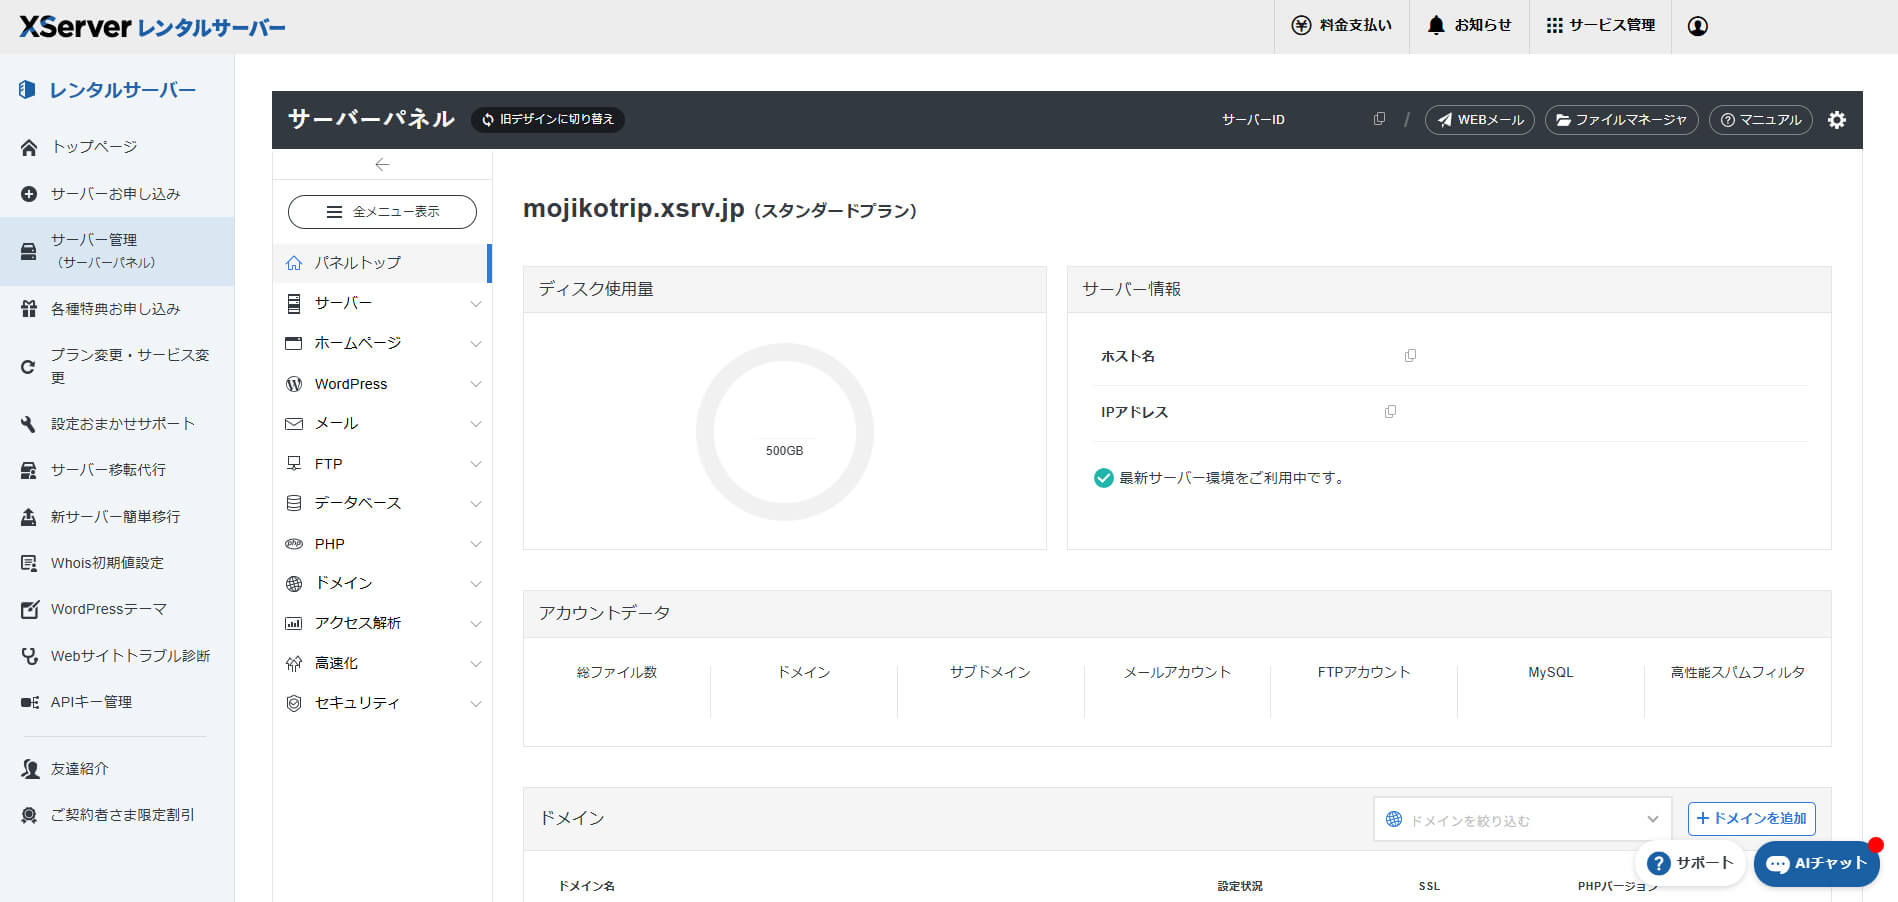Expand the PHP menu section

coord(383,544)
